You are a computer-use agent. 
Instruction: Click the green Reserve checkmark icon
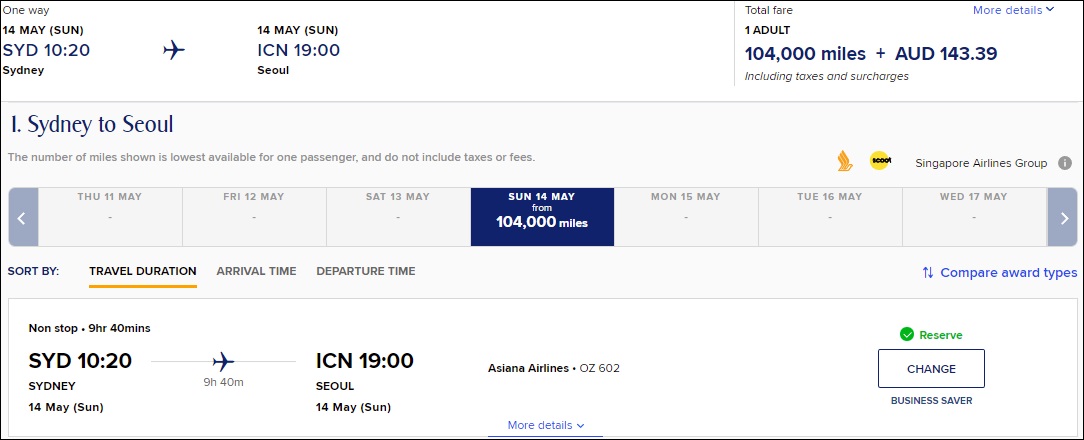tap(906, 335)
